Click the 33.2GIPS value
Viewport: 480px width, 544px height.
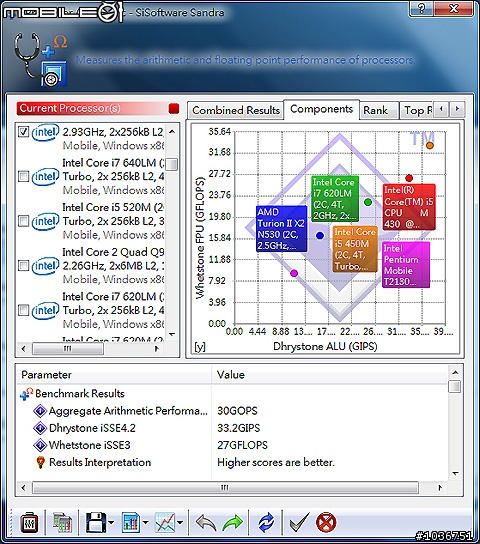(x=239, y=428)
